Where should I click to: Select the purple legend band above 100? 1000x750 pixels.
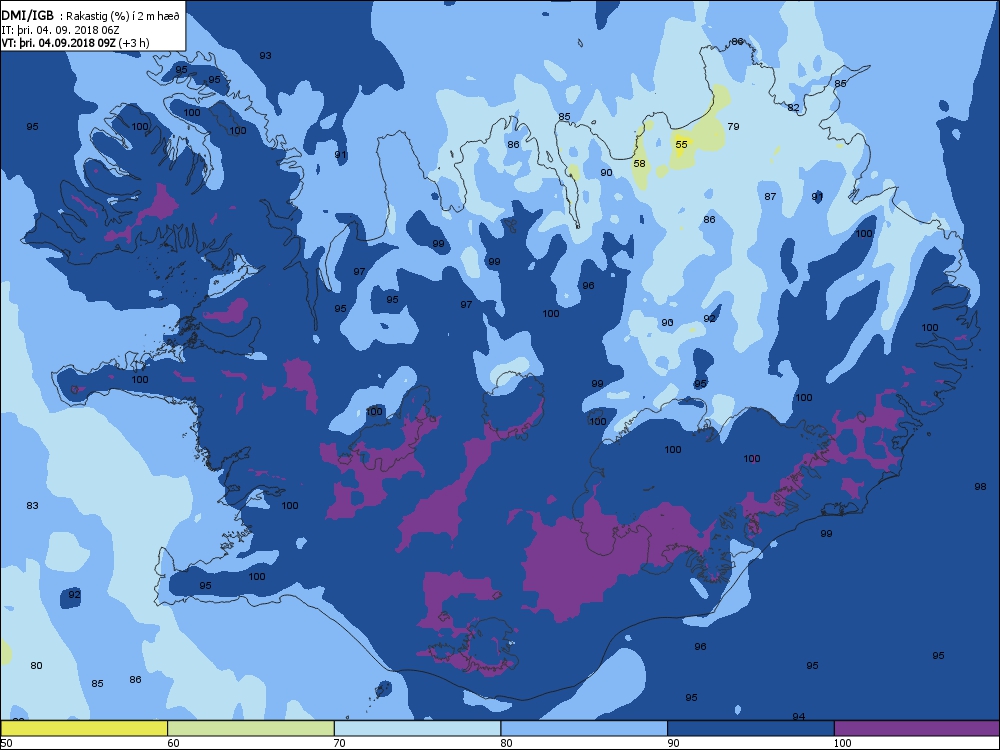click(916, 728)
